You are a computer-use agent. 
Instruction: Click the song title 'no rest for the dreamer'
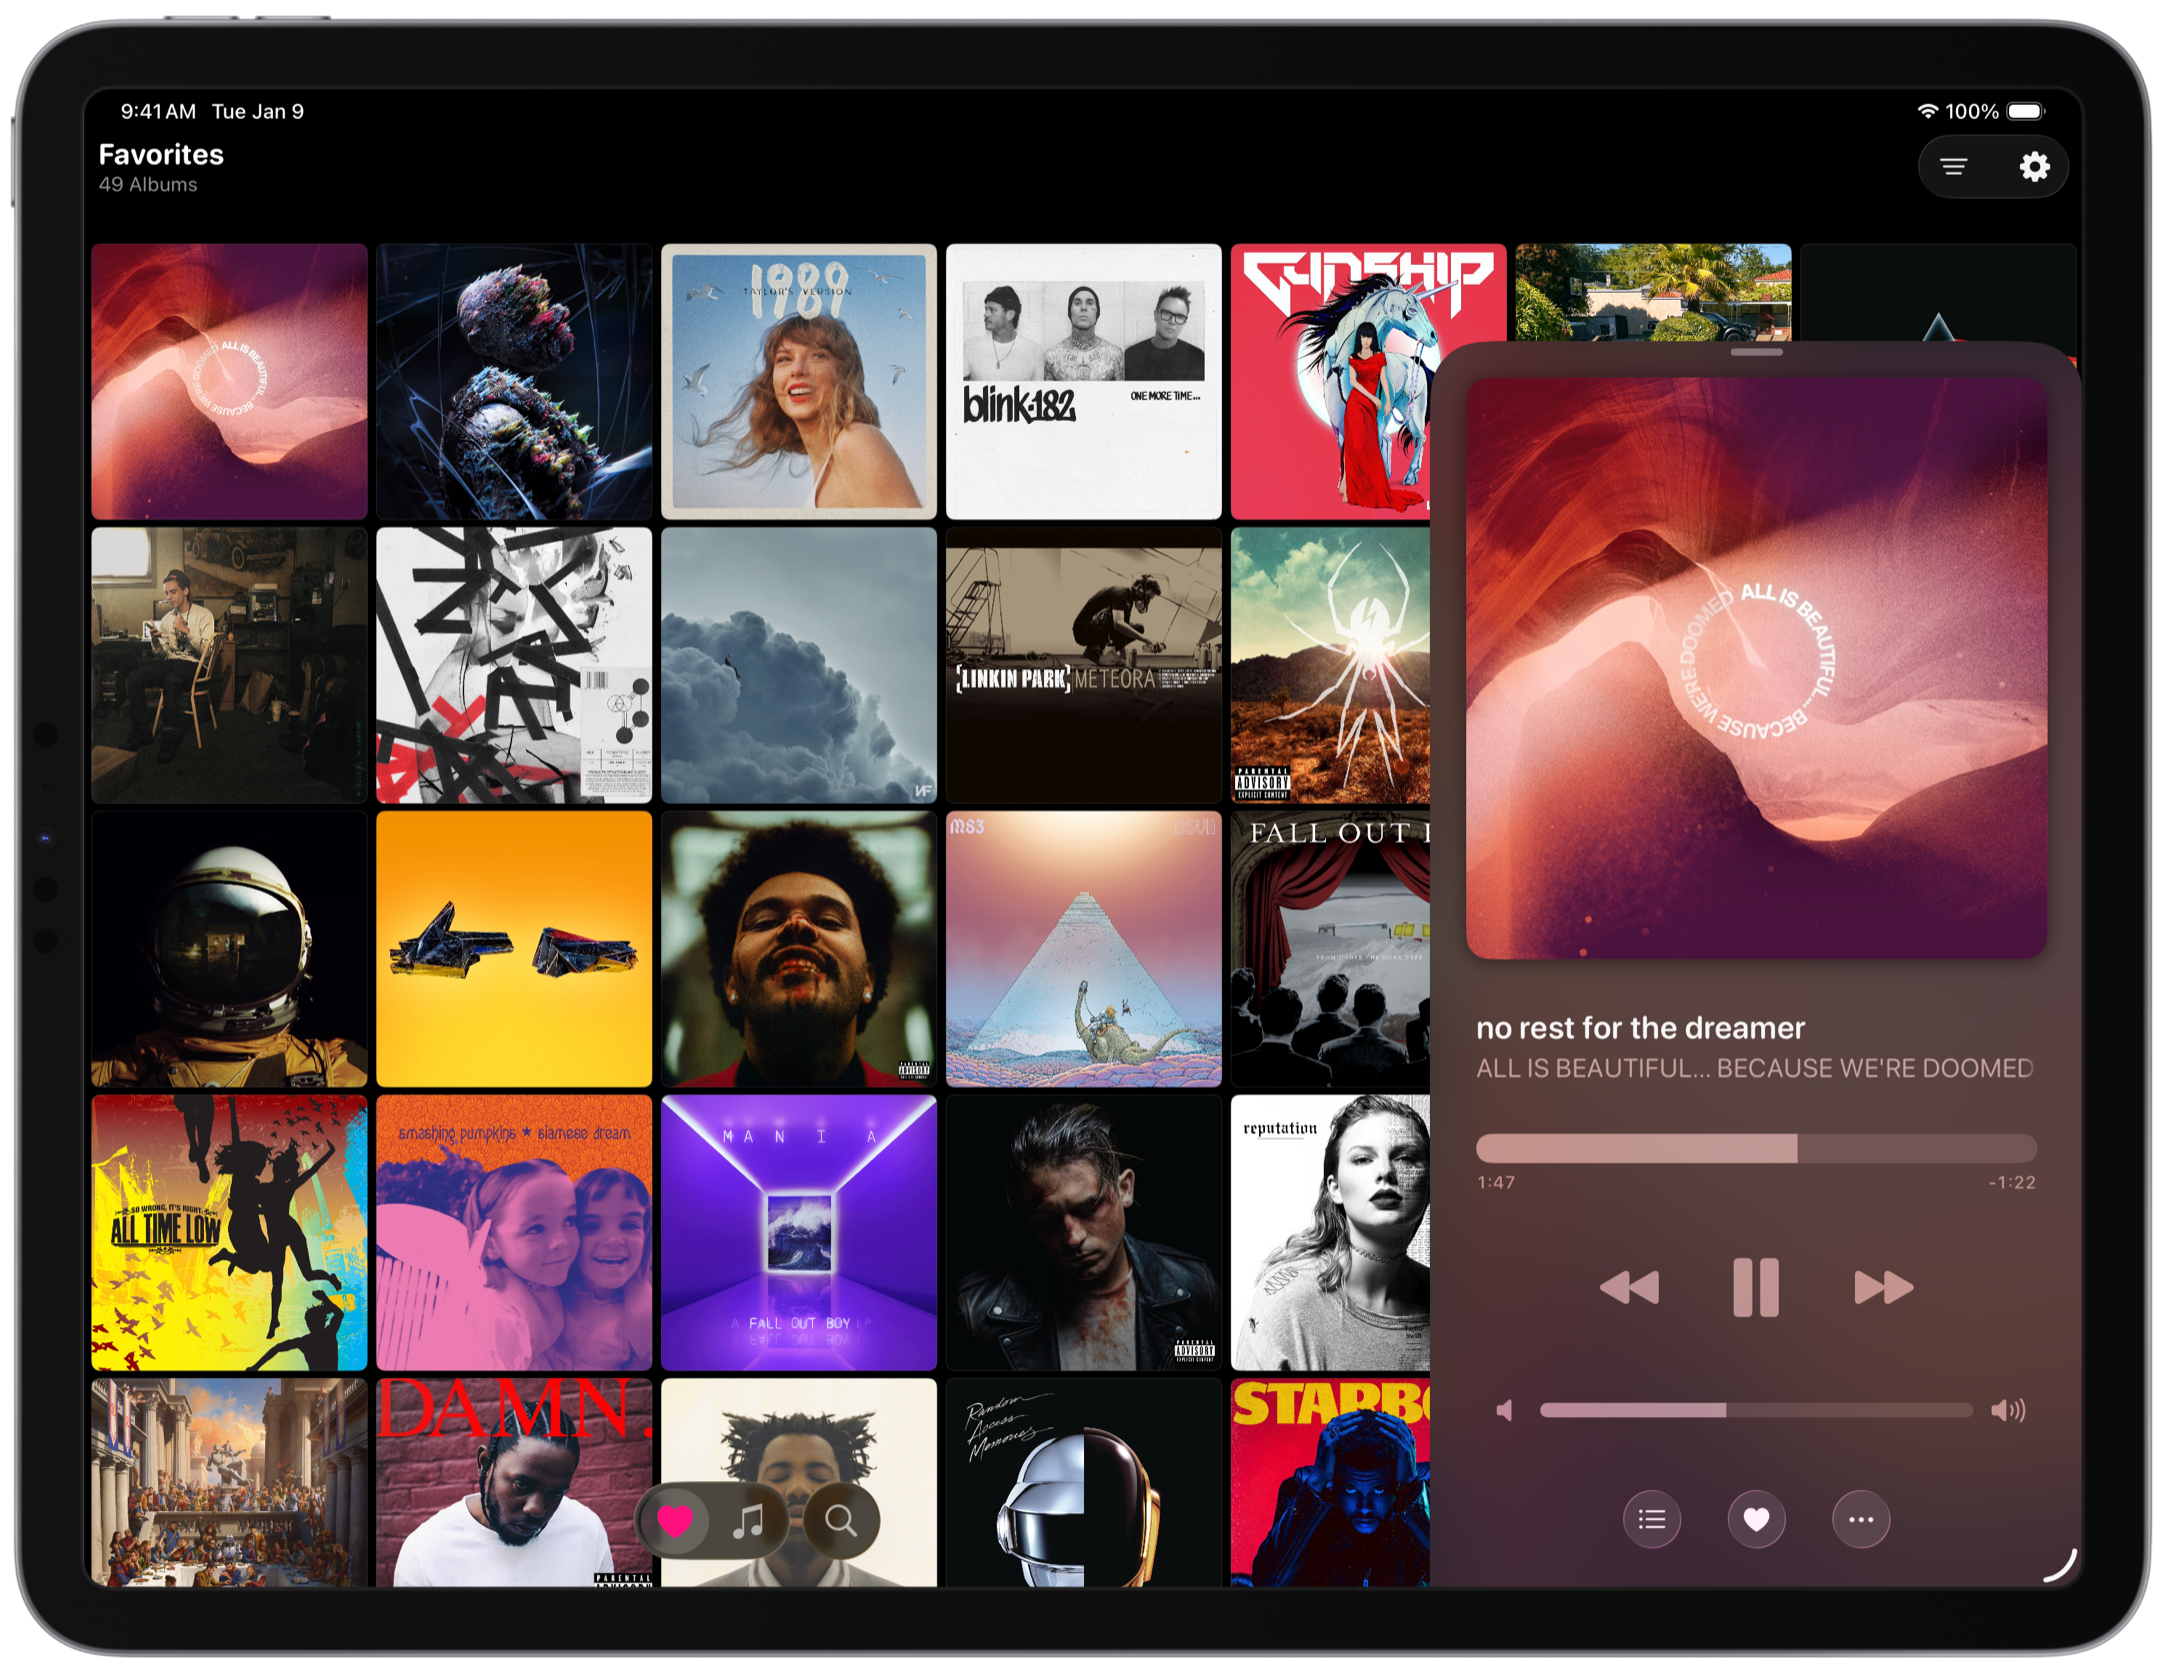pos(1640,1028)
